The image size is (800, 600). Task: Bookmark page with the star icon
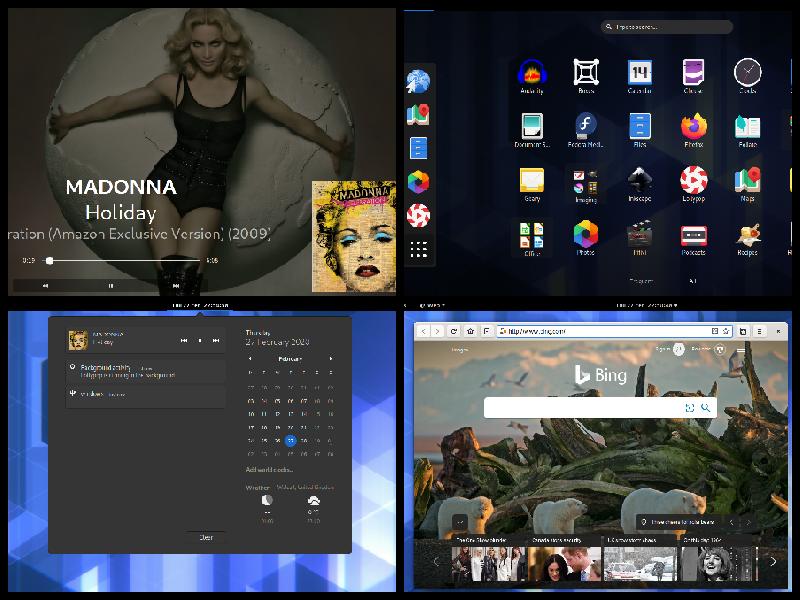726,331
